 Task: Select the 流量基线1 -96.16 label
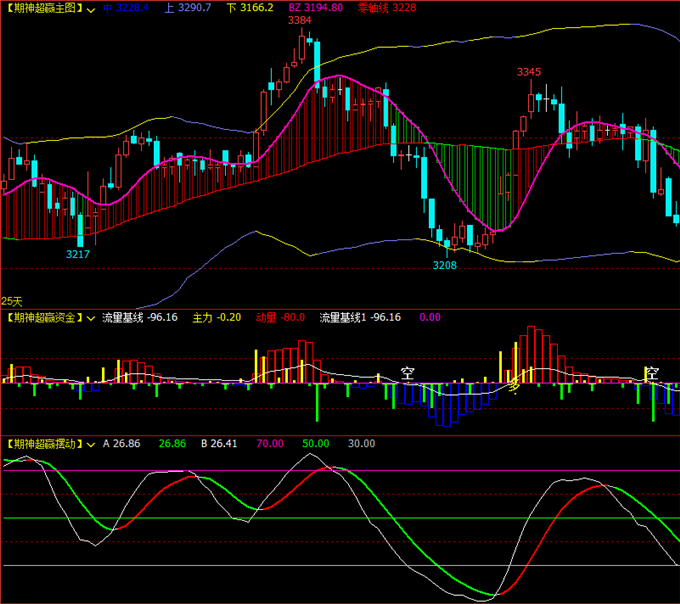(360, 317)
